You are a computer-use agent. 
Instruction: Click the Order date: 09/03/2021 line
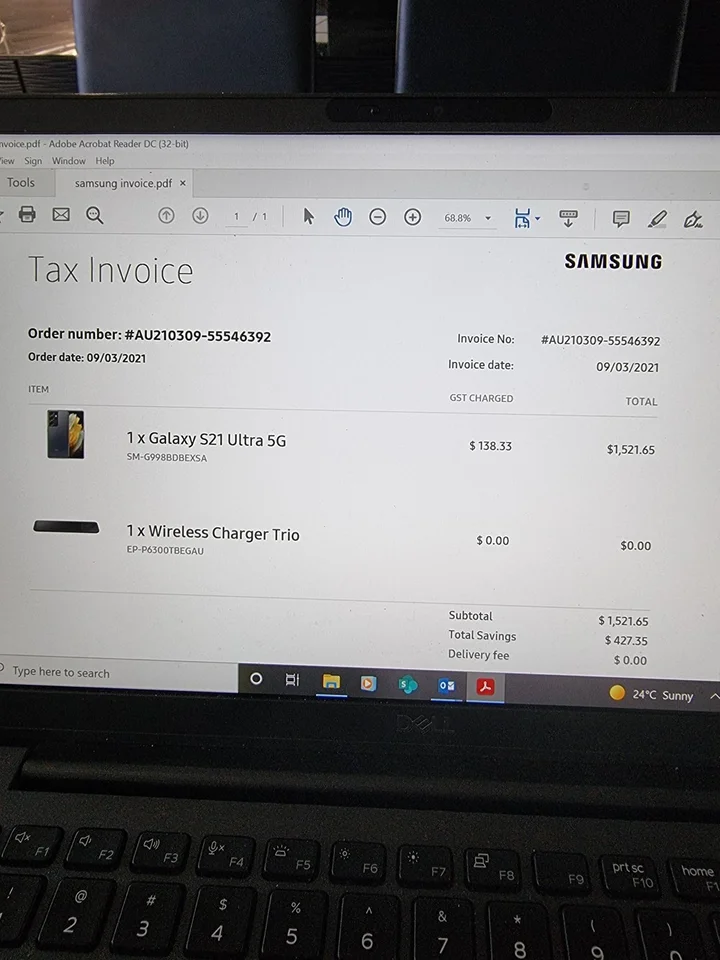pyautogui.click(x=87, y=358)
